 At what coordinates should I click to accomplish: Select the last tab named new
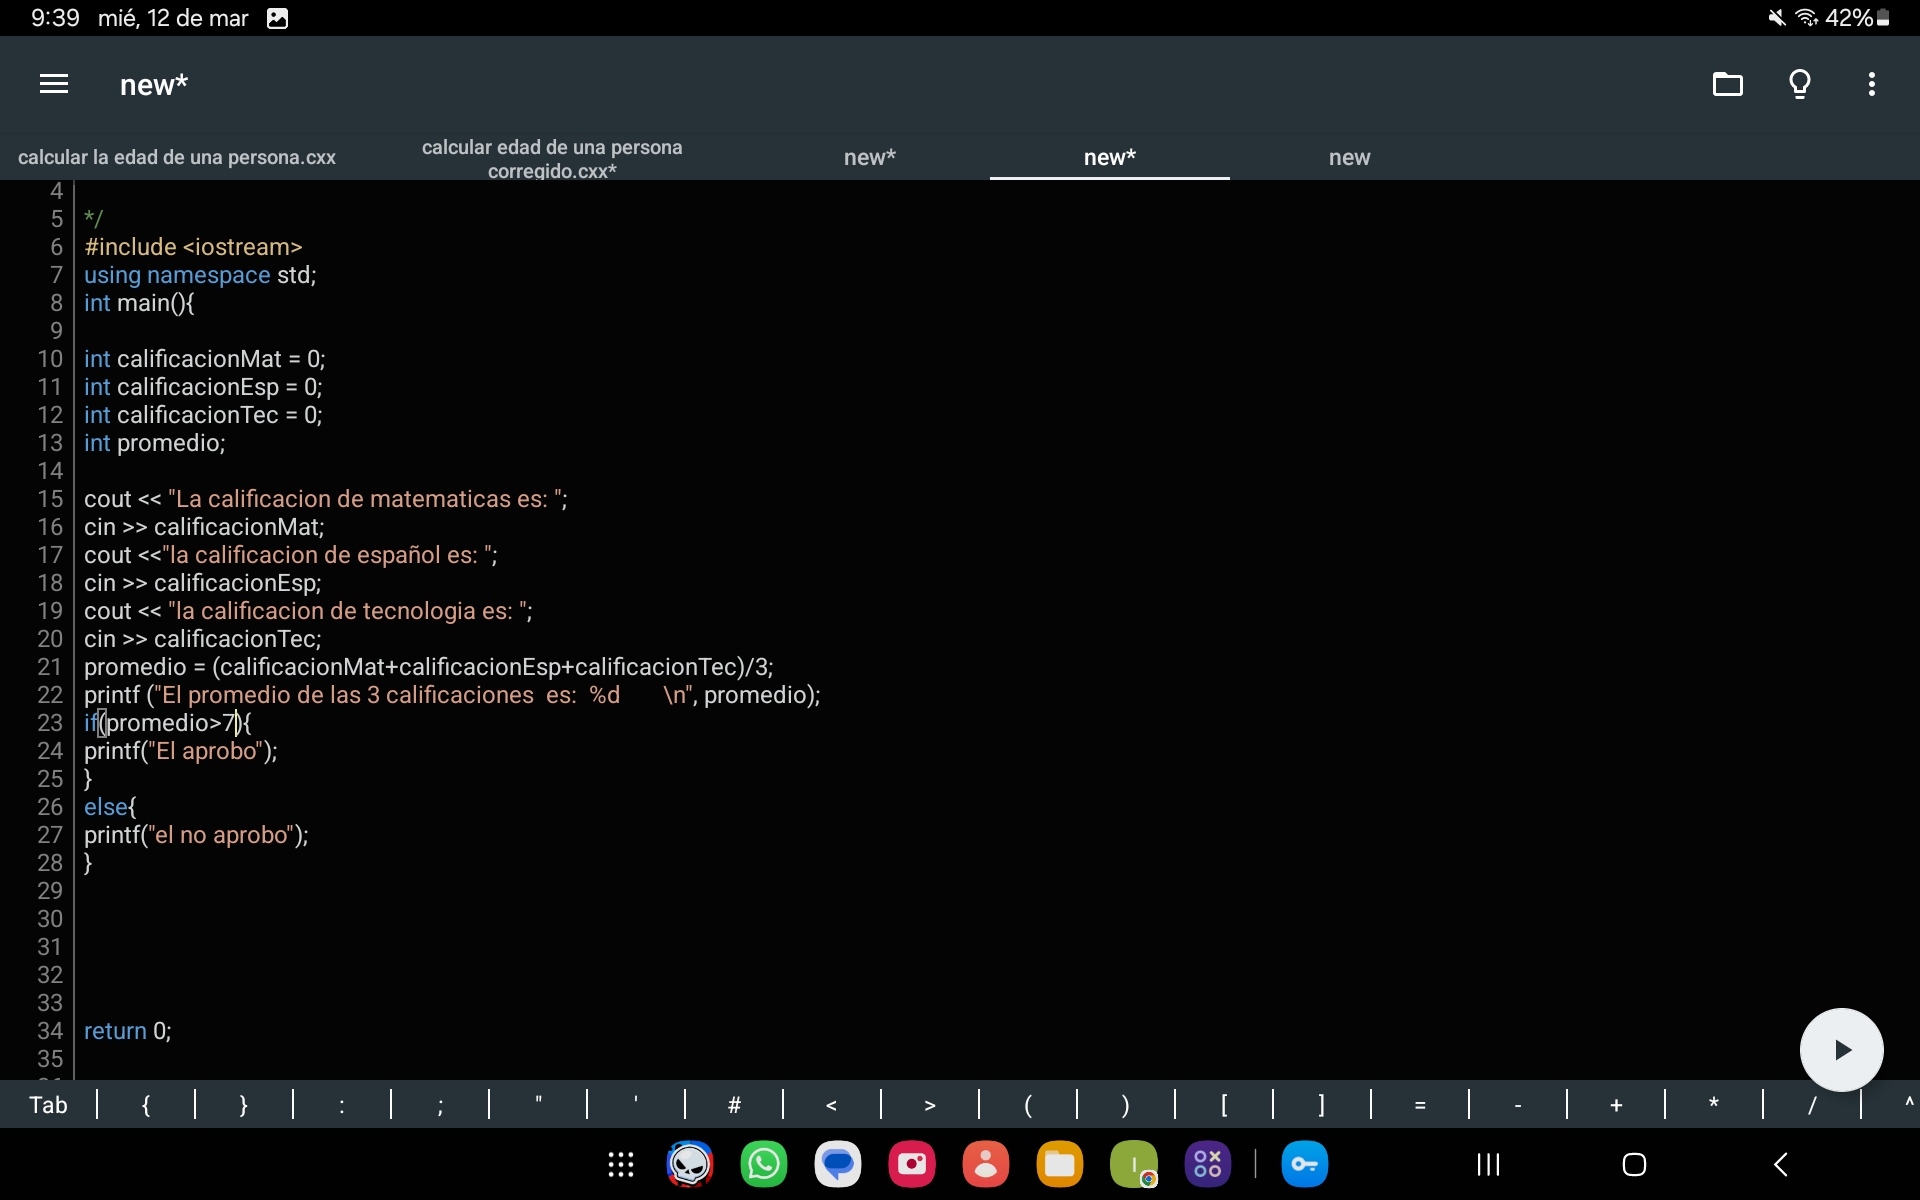tap(1349, 158)
